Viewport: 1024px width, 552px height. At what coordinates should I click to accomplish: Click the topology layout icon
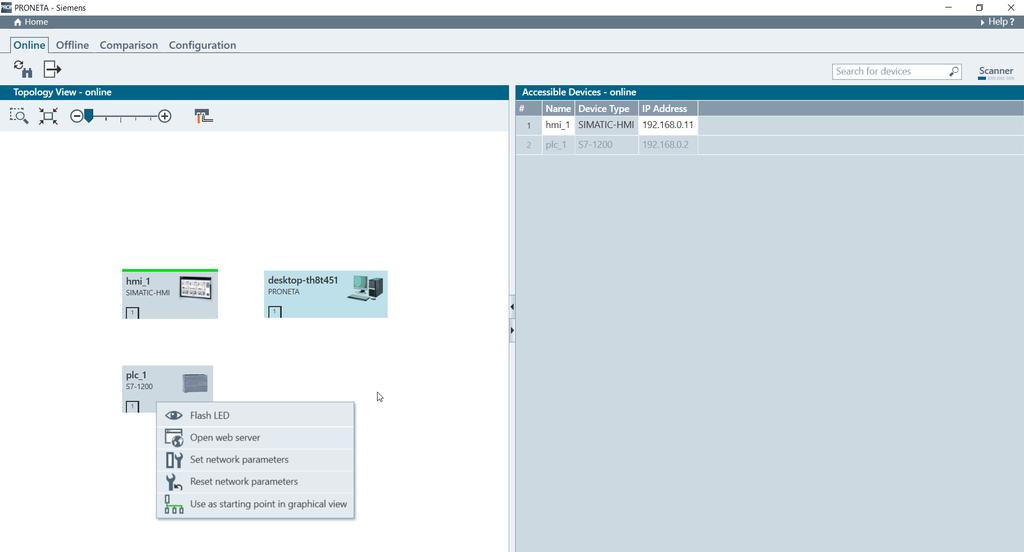click(204, 116)
